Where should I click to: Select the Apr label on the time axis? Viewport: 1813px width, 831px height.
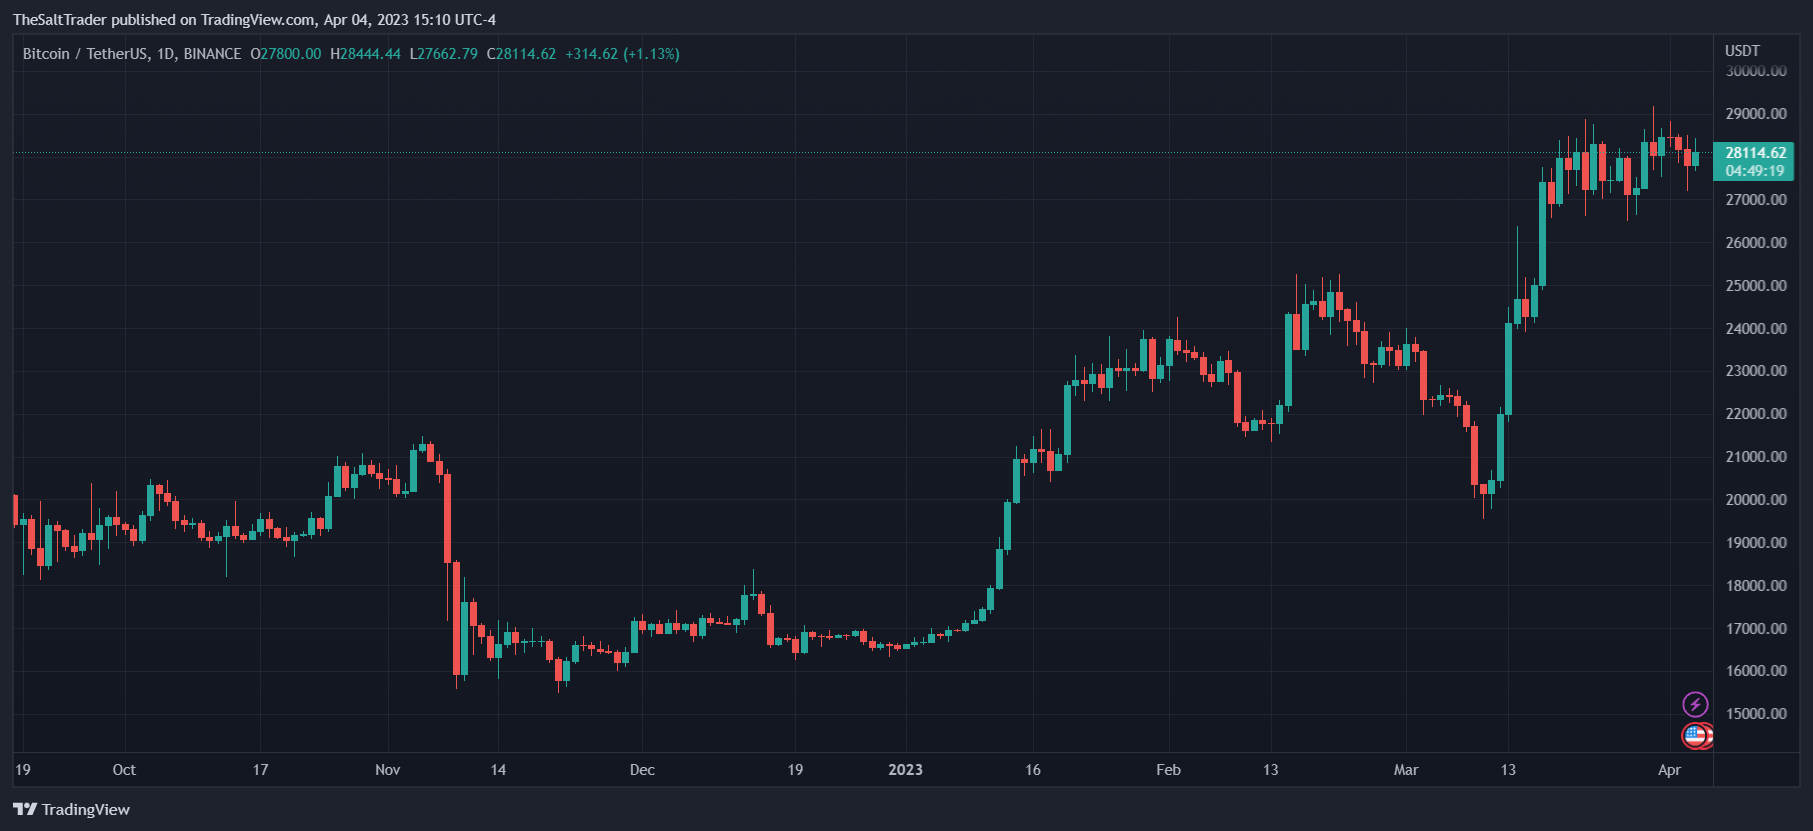tap(1669, 770)
